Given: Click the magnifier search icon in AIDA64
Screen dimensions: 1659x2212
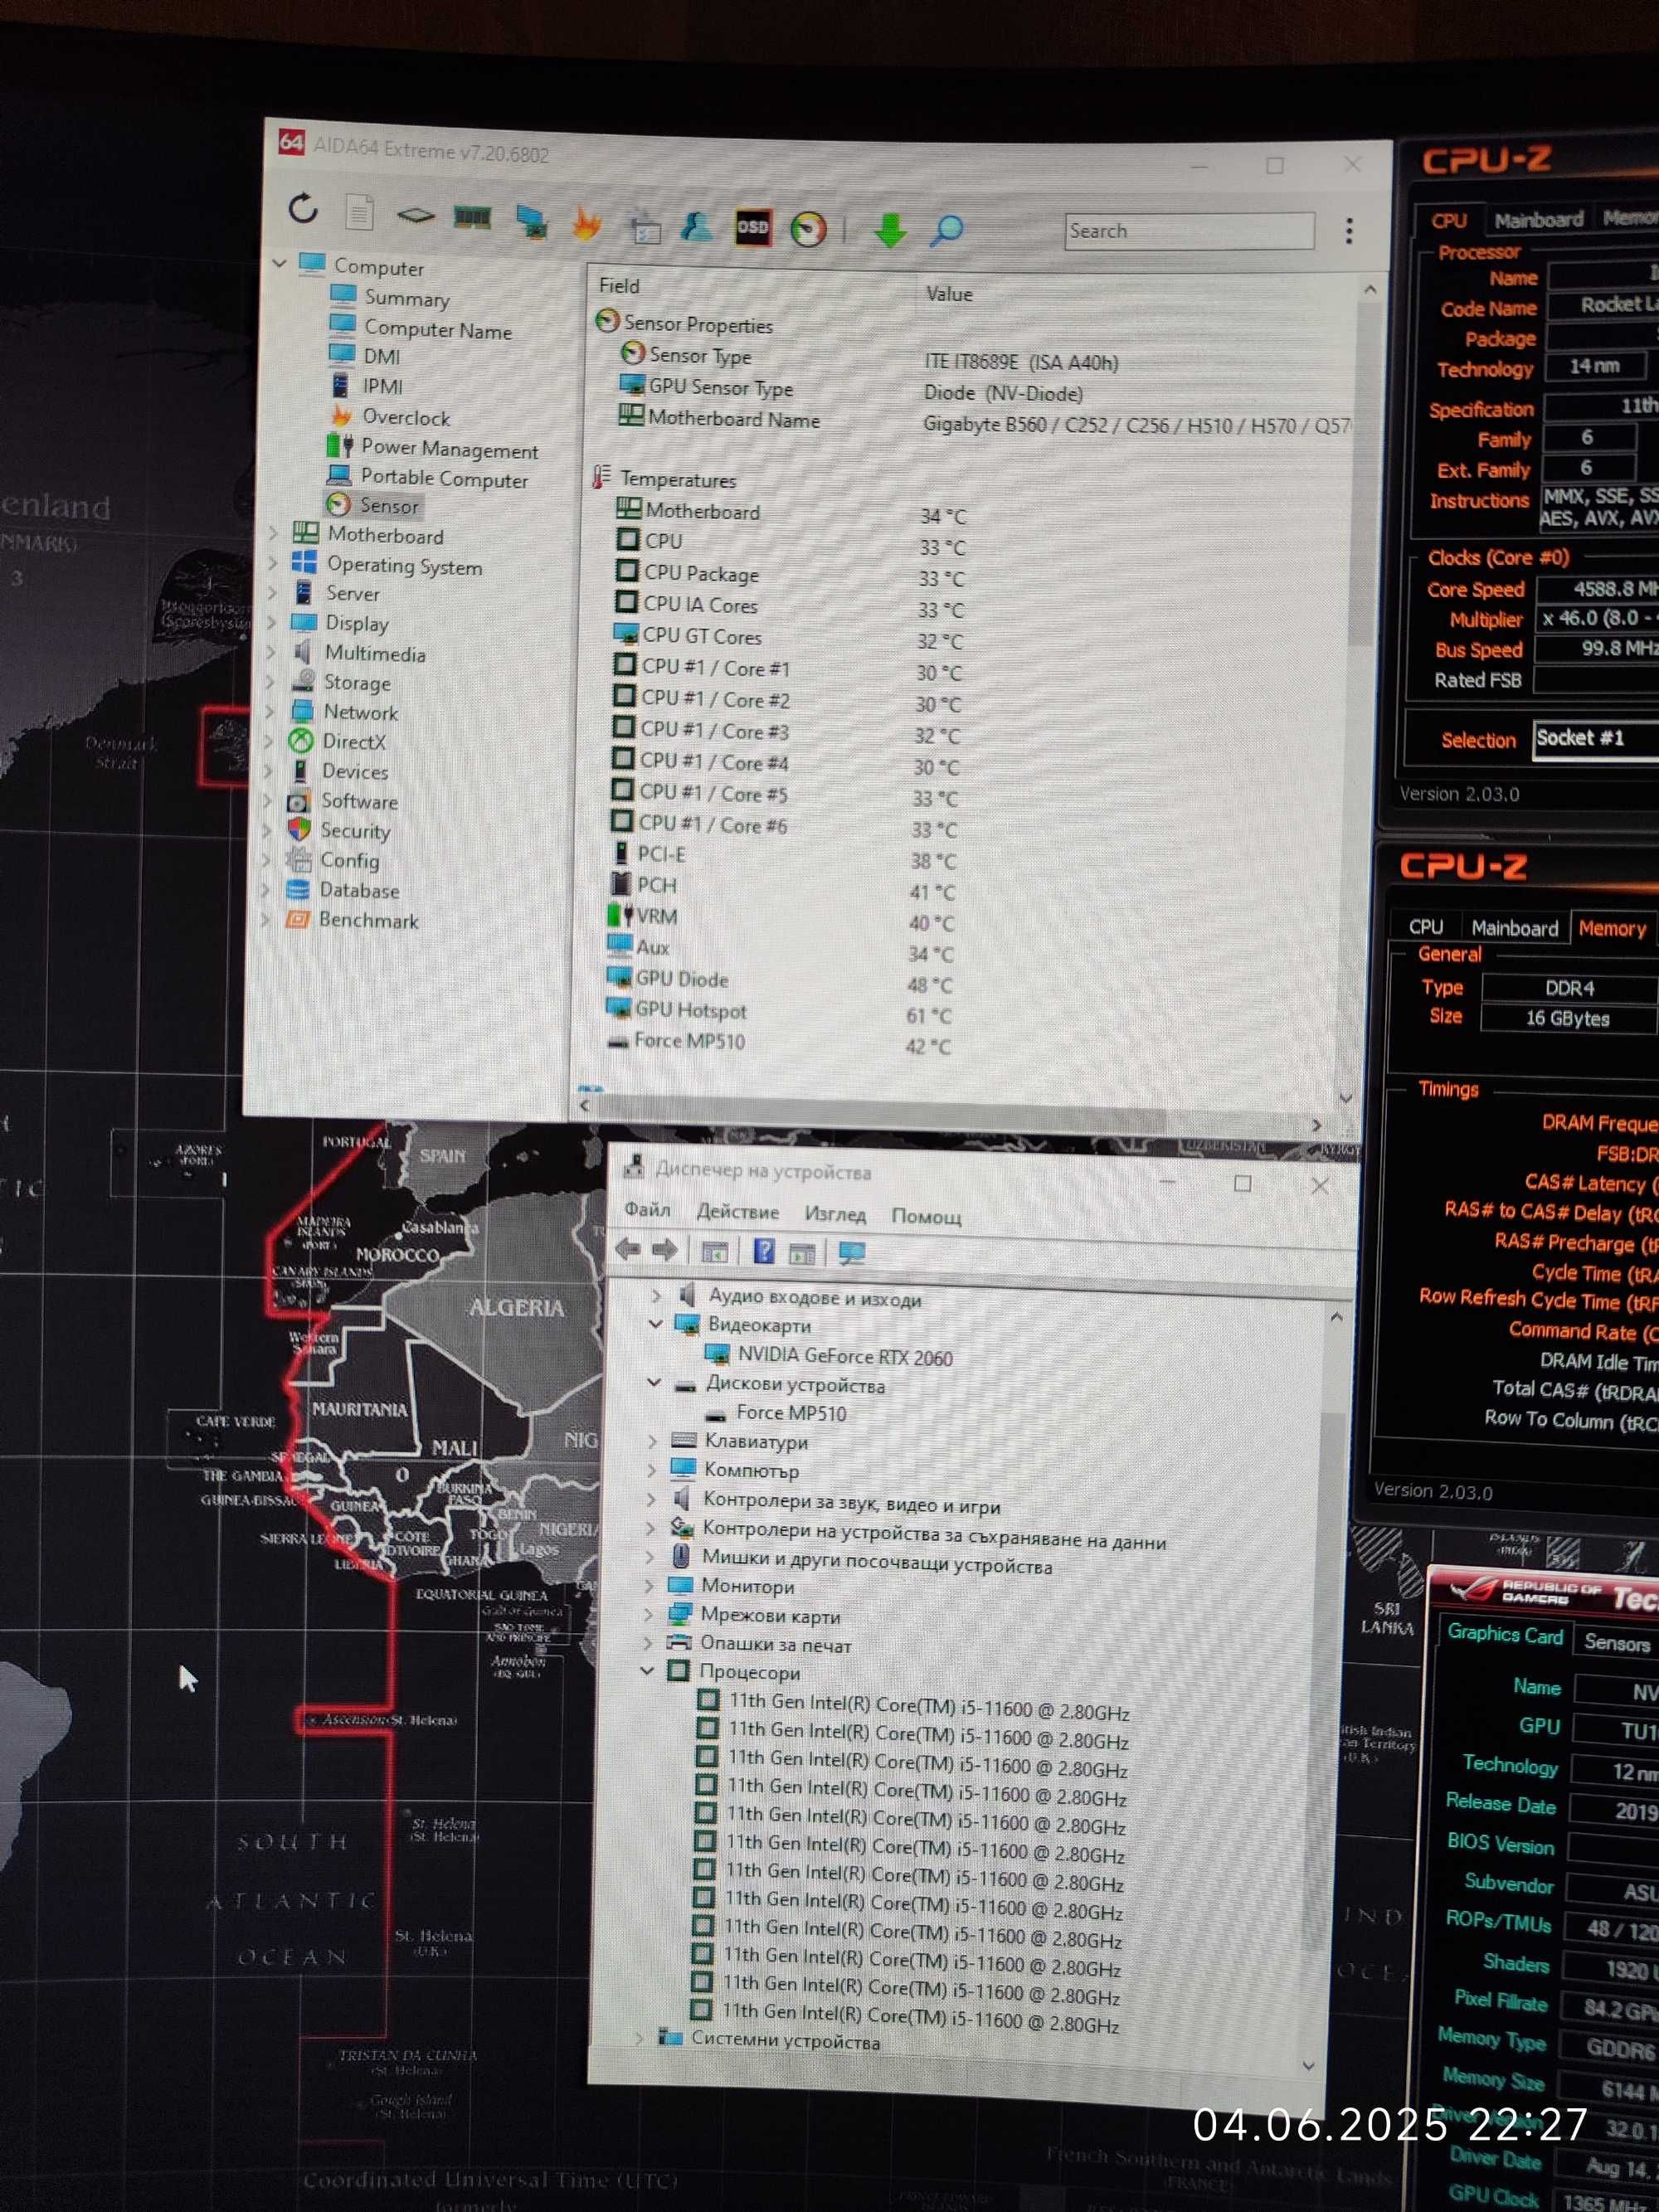Looking at the screenshot, I should (946, 231).
